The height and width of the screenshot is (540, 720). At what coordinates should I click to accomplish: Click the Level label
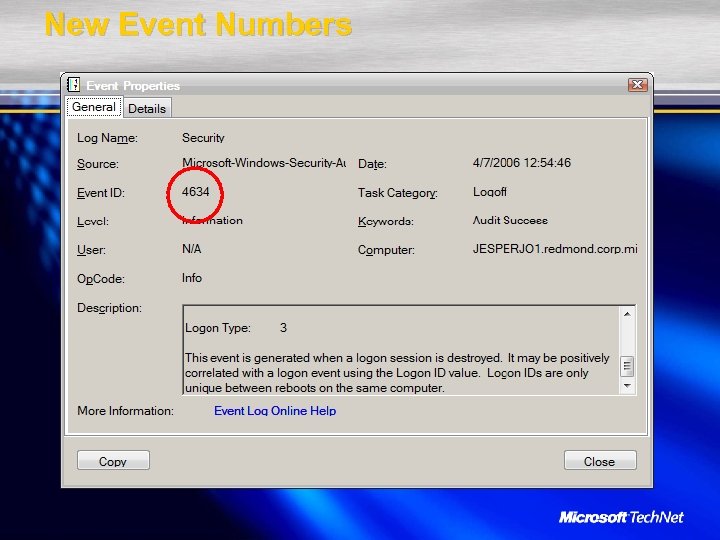[x=93, y=221]
